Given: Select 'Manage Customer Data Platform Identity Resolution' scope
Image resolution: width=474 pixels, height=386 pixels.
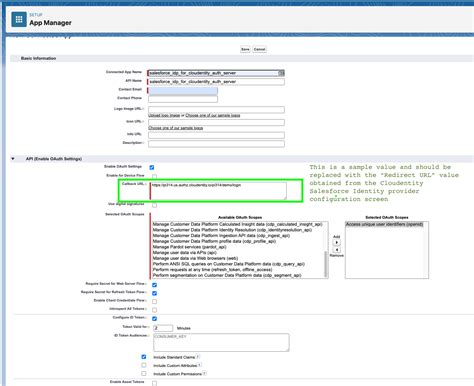Looking at the screenshot, I should [232, 230].
